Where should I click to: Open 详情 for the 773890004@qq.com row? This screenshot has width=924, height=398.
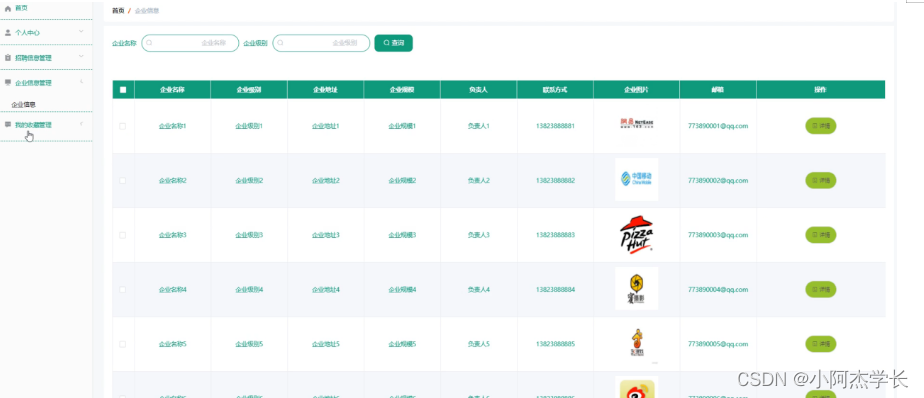821,290
